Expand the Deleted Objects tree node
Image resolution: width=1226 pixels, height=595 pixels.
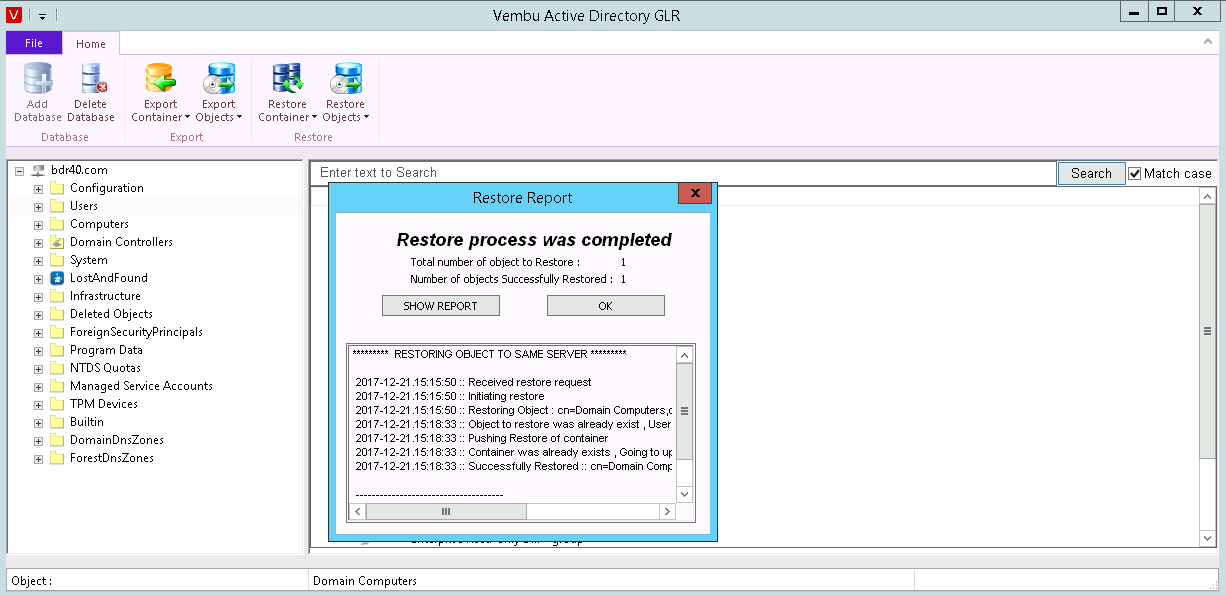click(39, 314)
